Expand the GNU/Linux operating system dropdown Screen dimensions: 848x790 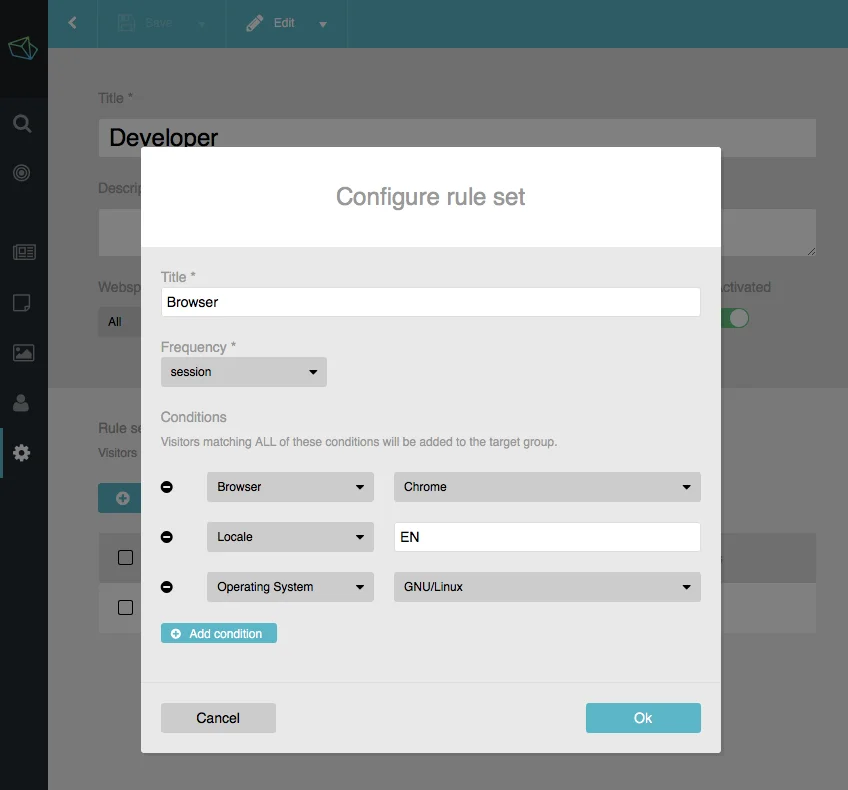pos(547,587)
